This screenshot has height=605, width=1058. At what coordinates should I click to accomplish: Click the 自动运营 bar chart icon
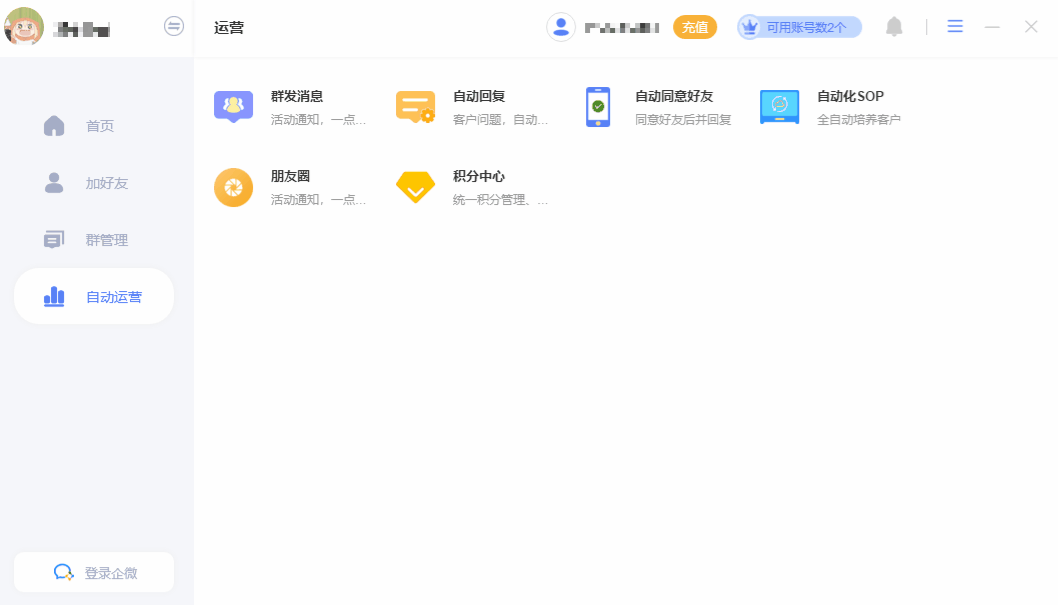click(54, 296)
